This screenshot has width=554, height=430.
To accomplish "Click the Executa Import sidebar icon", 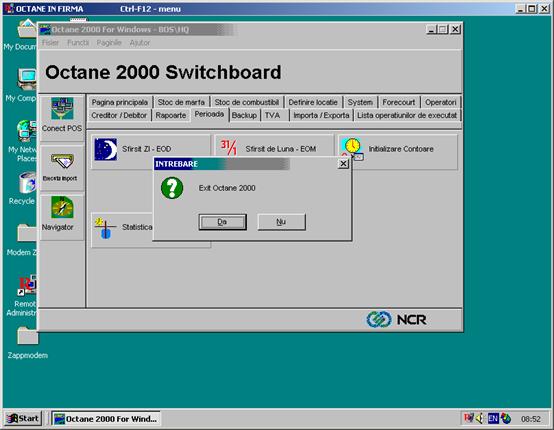I will pos(62,161).
